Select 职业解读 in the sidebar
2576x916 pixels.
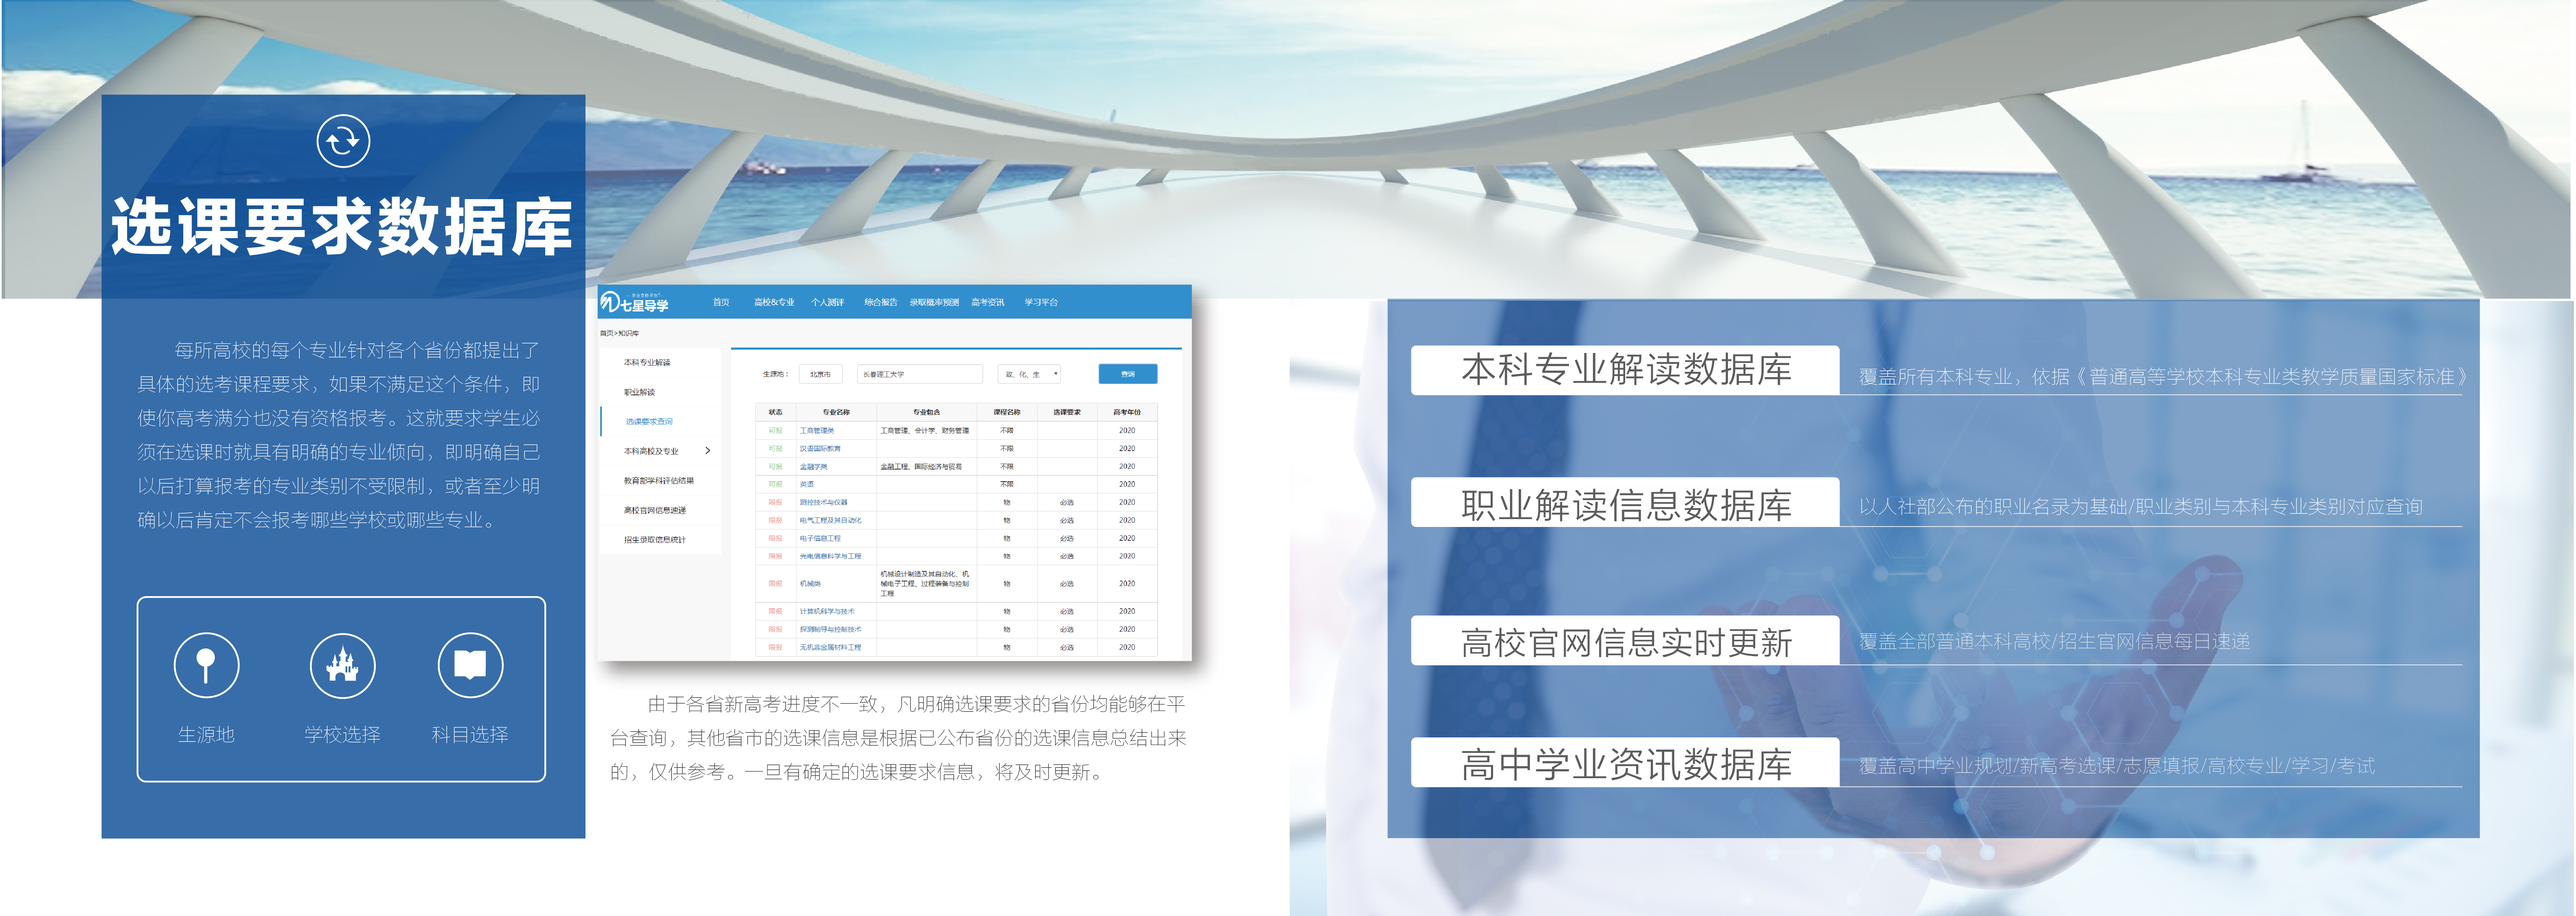(x=639, y=392)
